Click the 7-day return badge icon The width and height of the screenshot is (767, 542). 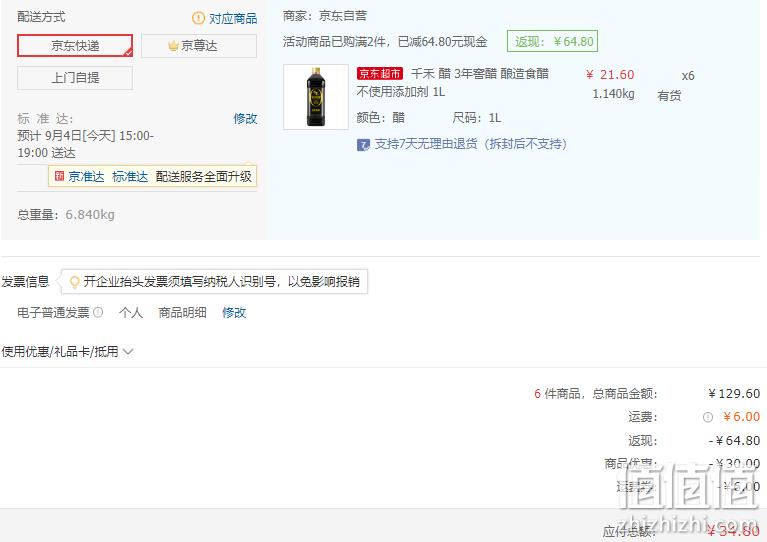pyautogui.click(x=363, y=145)
